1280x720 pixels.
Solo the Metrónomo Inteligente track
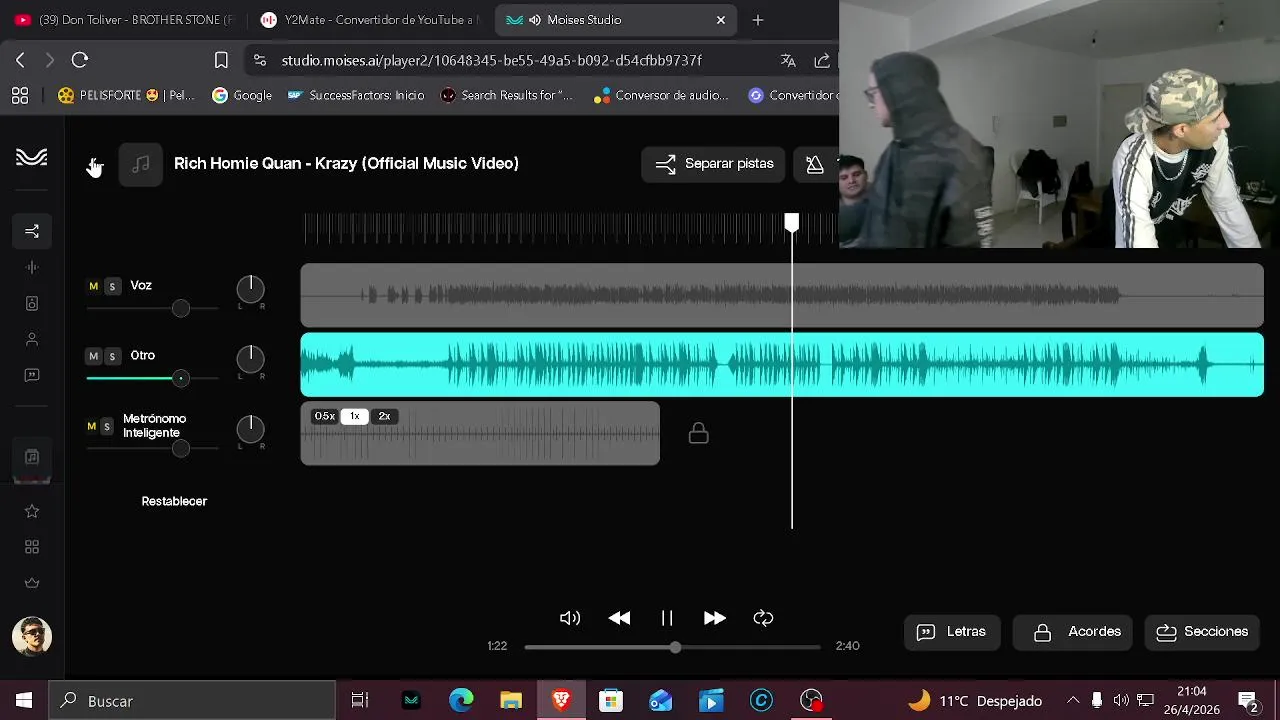tap(107, 426)
